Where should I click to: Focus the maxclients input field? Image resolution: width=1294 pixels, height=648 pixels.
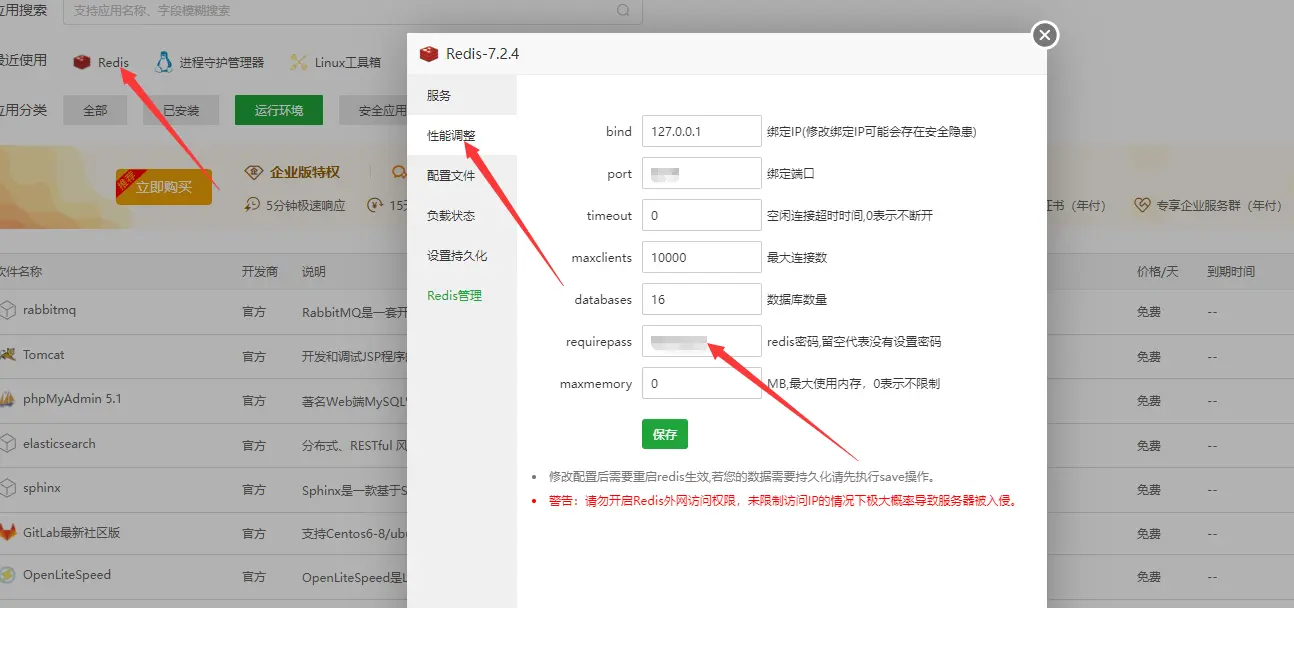pyautogui.click(x=701, y=257)
